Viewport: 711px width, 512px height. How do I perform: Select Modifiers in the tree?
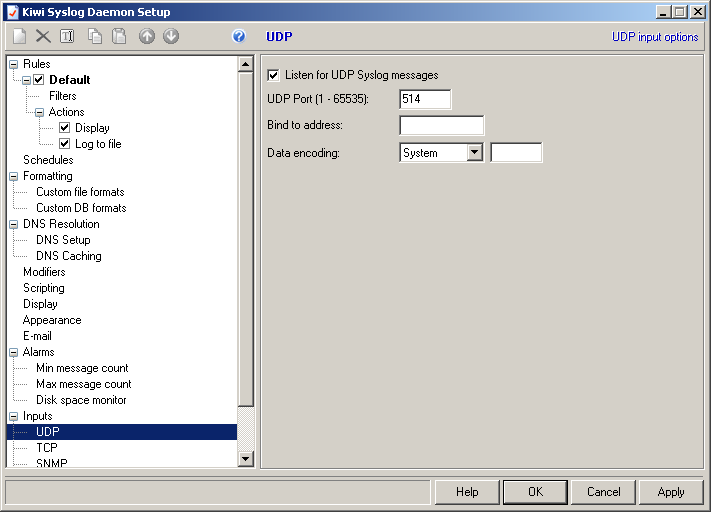pyautogui.click(x=44, y=272)
